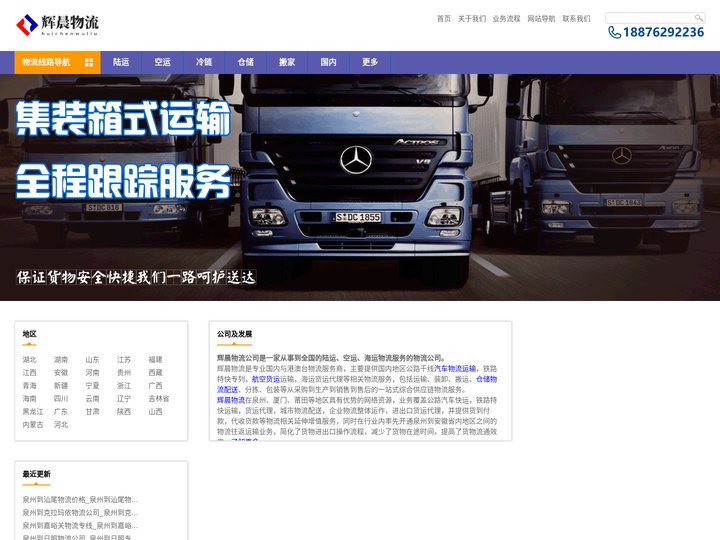Click the 最近更新 section heading
Image resolution: width=720 pixels, height=540 pixels.
pyautogui.click(x=36, y=474)
